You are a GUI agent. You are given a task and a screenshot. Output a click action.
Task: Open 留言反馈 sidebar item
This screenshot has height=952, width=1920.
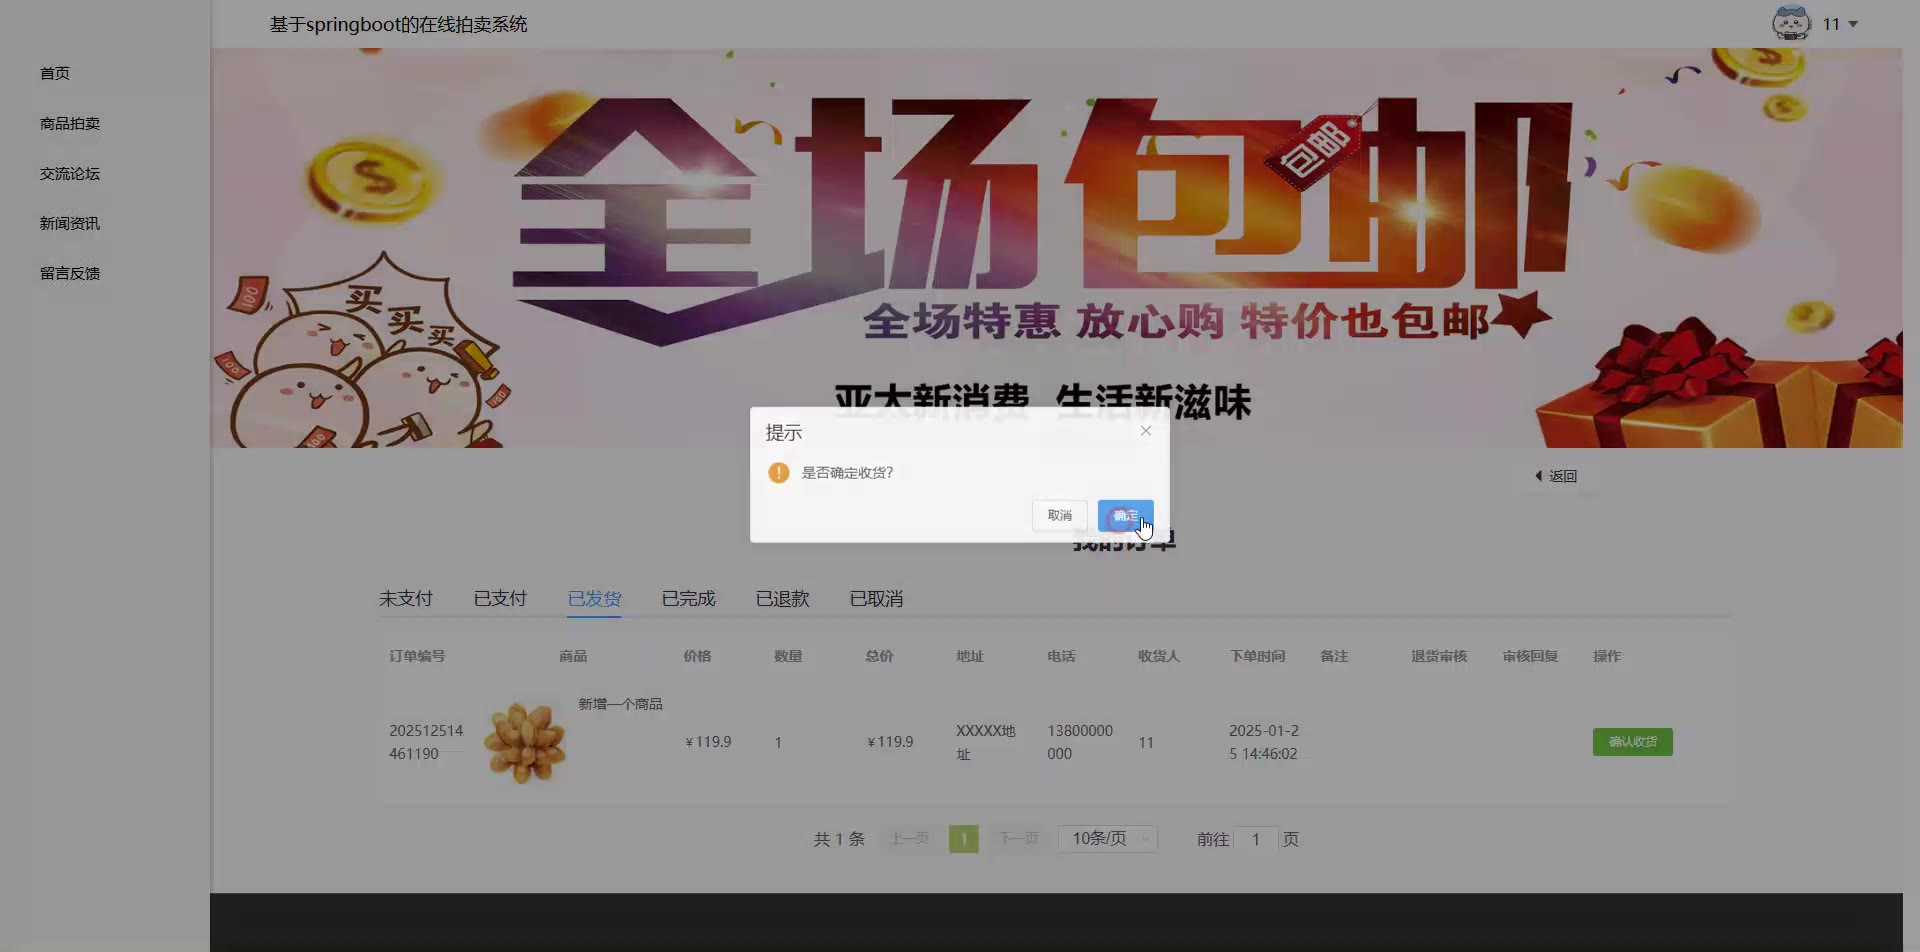click(x=70, y=274)
